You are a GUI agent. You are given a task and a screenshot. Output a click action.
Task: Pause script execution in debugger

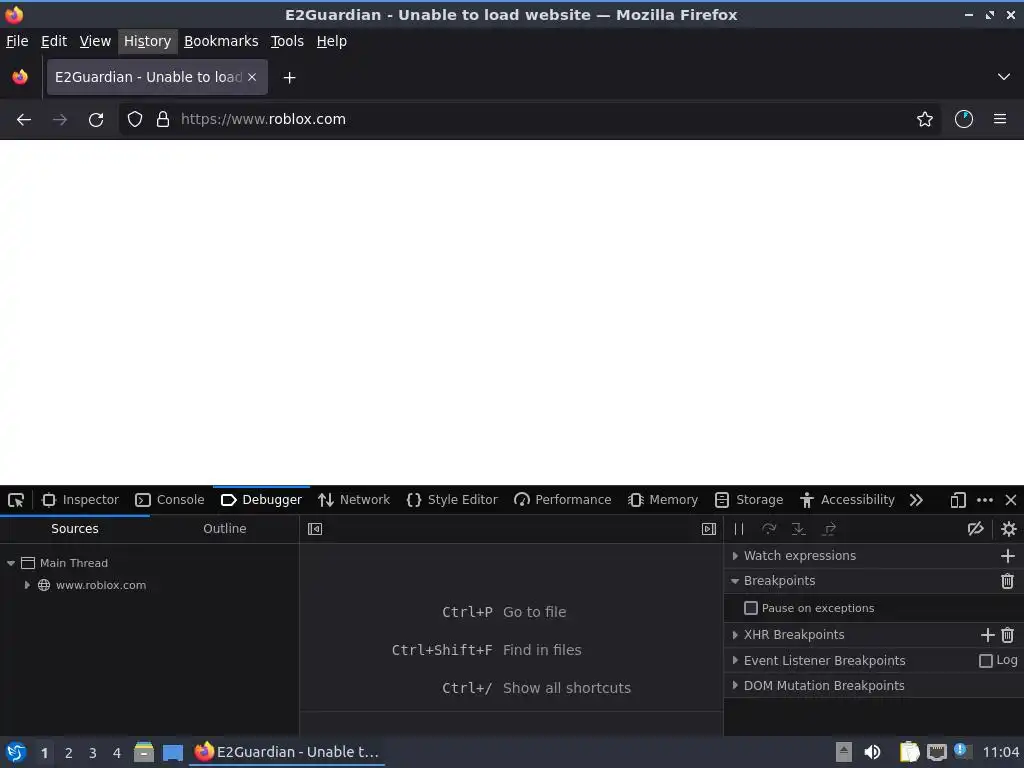click(x=739, y=529)
